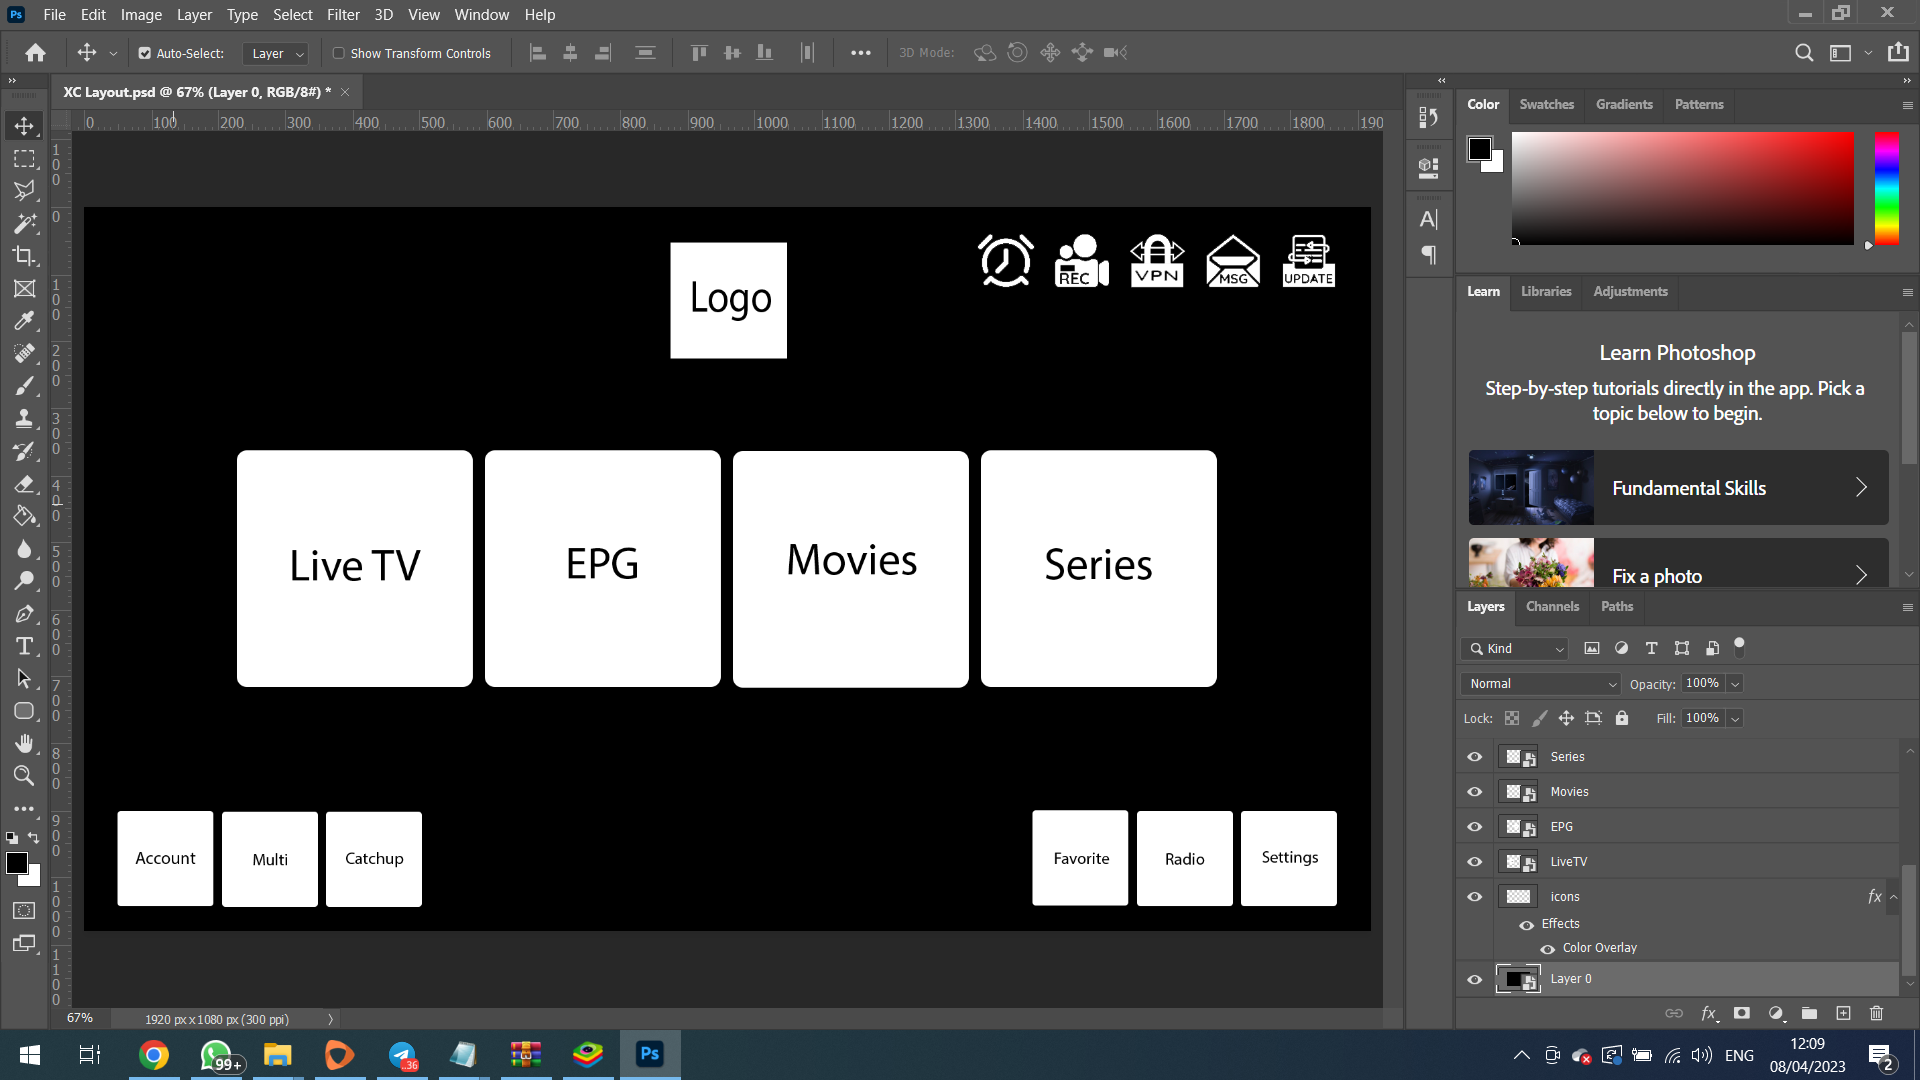This screenshot has width=1920, height=1080.
Task: Add a layer mask to Layer 0
Action: pyautogui.click(x=1742, y=1013)
